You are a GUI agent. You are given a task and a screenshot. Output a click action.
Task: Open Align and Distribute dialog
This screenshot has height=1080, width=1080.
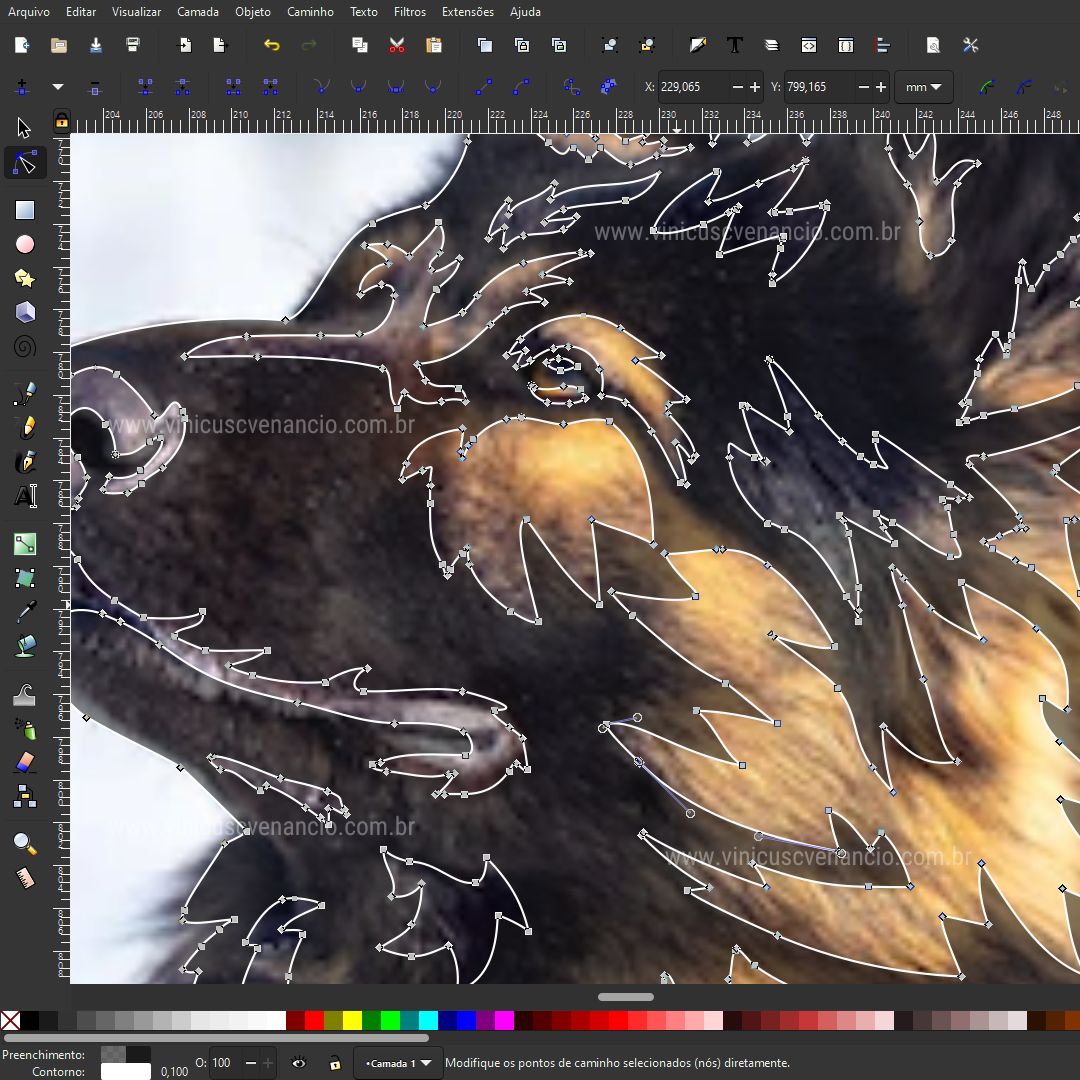882,45
